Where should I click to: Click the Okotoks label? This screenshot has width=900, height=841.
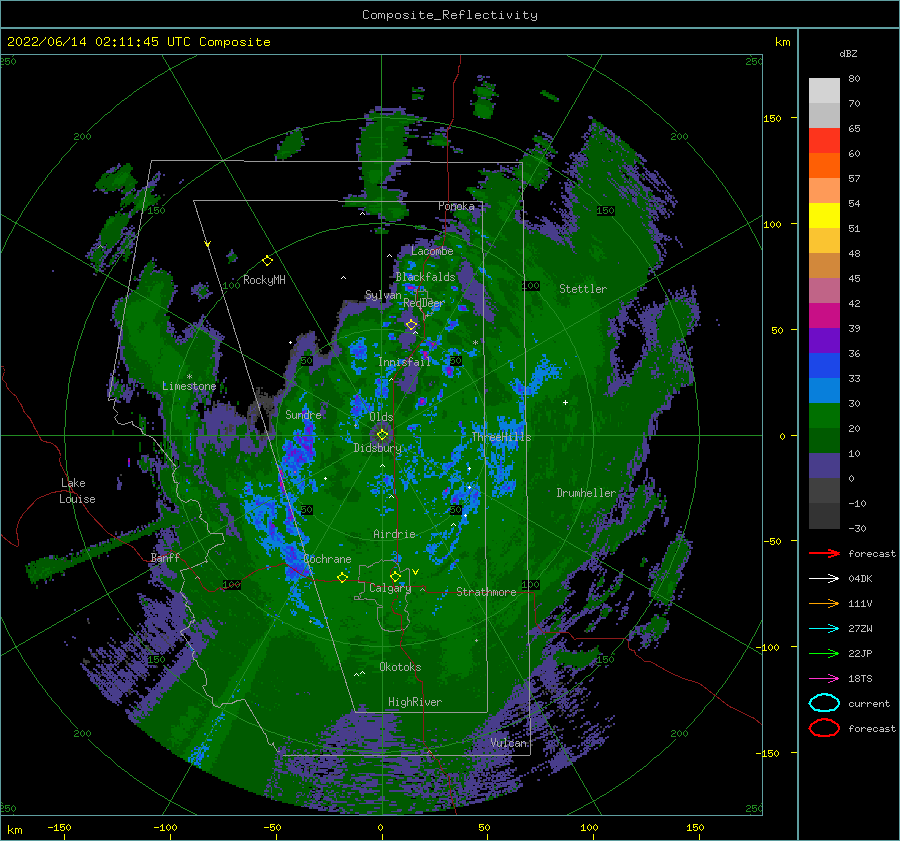(x=400, y=667)
